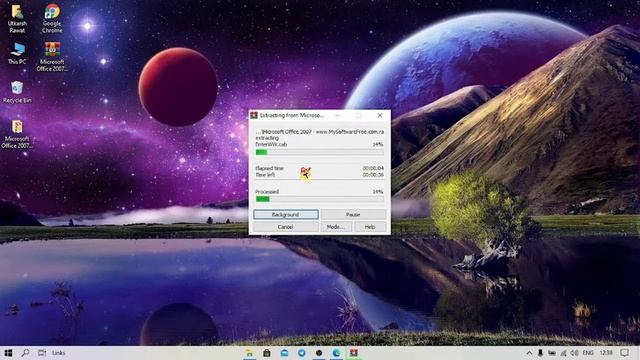This screenshot has height=360, width=640.
Task: Open the notification center
Action: pos(624,353)
